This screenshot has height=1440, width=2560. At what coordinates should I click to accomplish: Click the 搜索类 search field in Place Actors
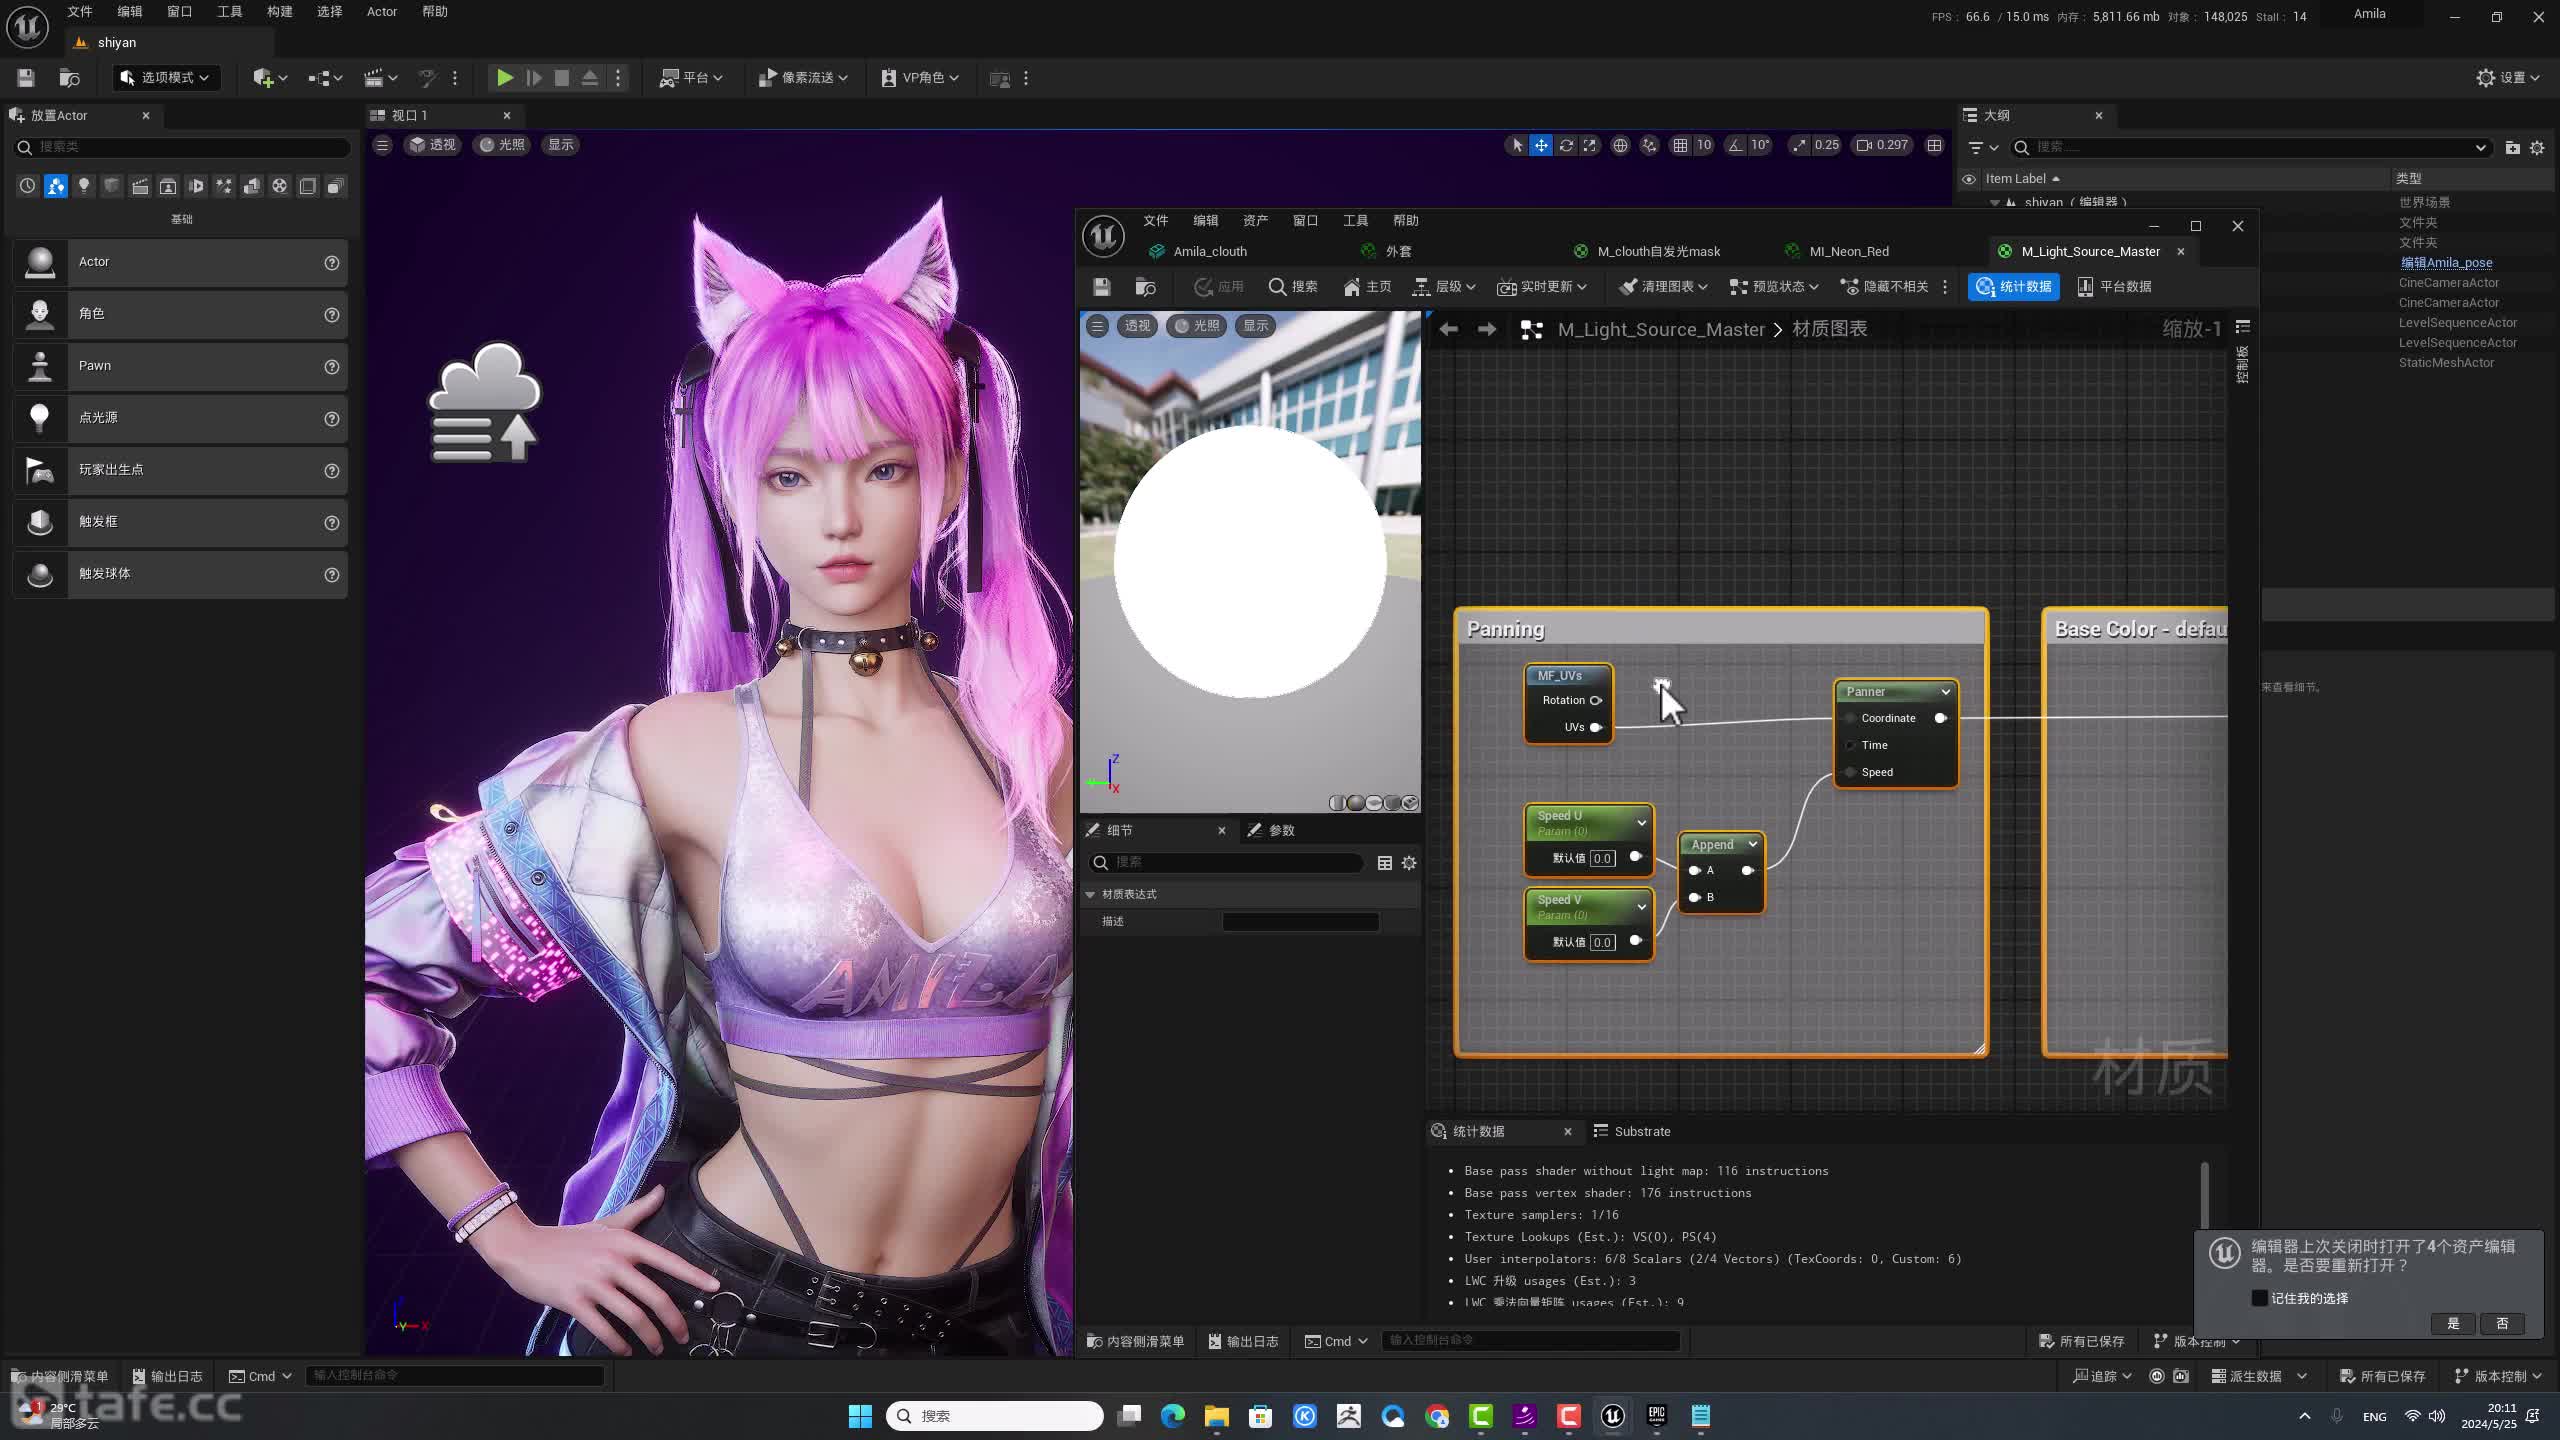click(183, 146)
